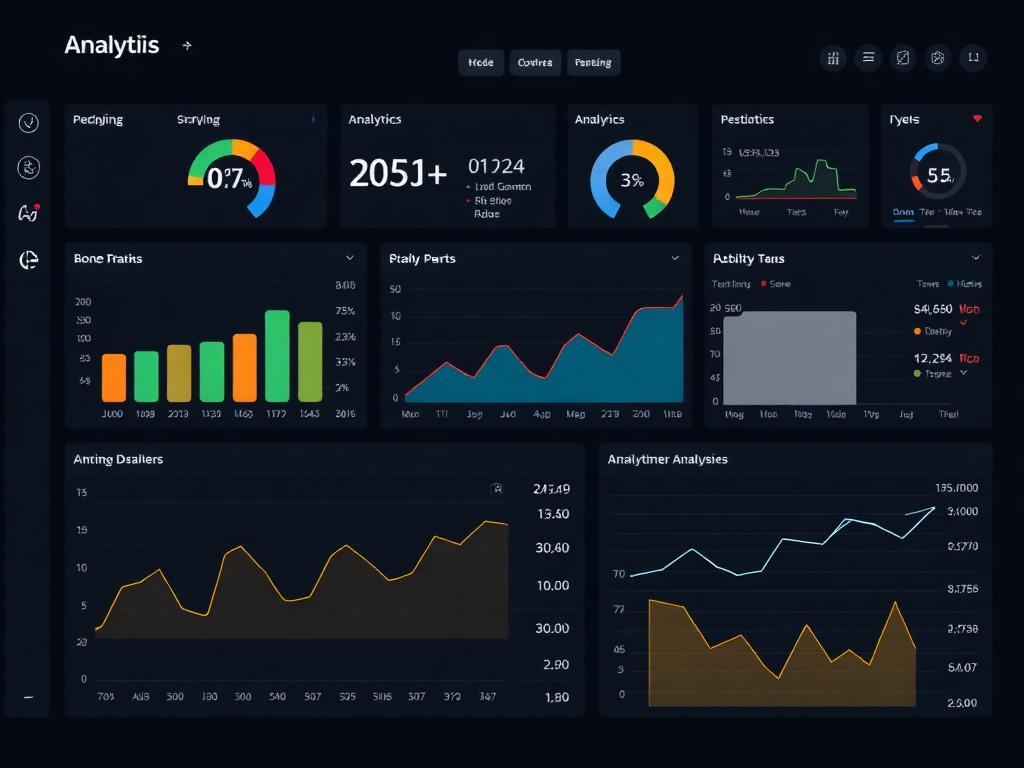Click the Starying label
The image size is (1024, 768).
[x=199, y=120]
